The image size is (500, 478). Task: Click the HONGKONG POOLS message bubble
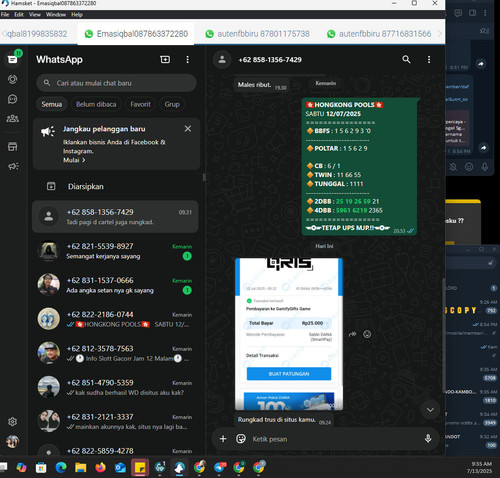pos(359,166)
